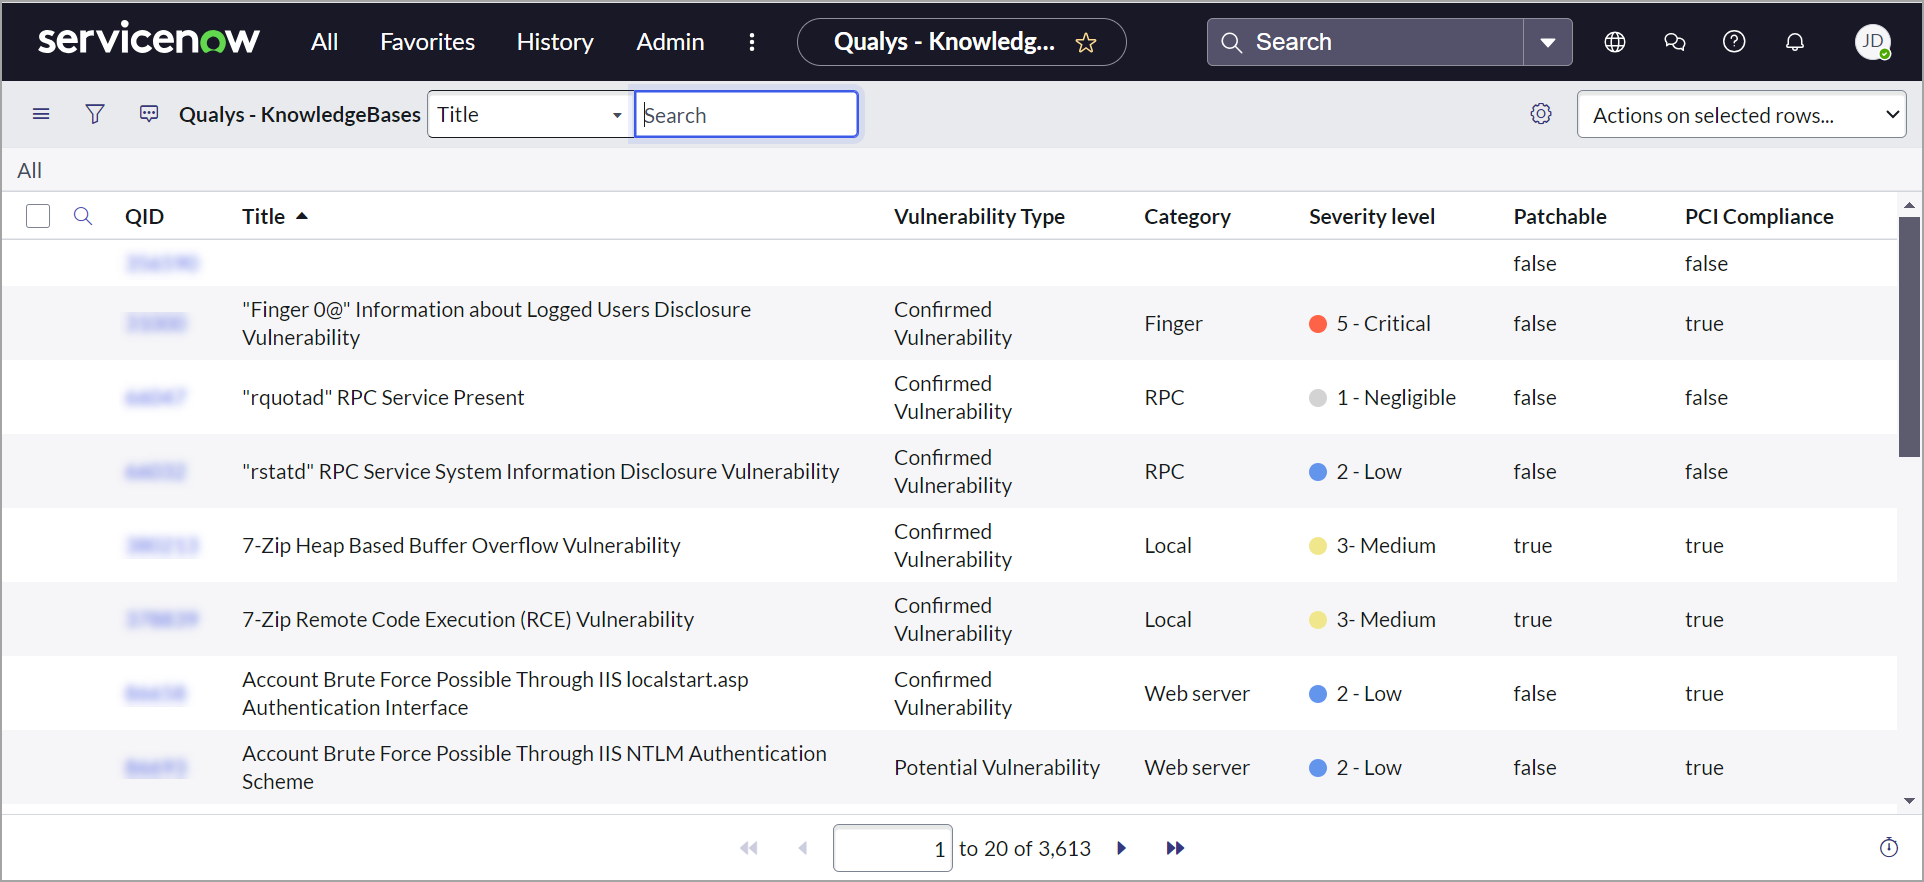Click "rquotad" RPC Service Present title
The height and width of the screenshot is (882, 1924).
point(383,397)
